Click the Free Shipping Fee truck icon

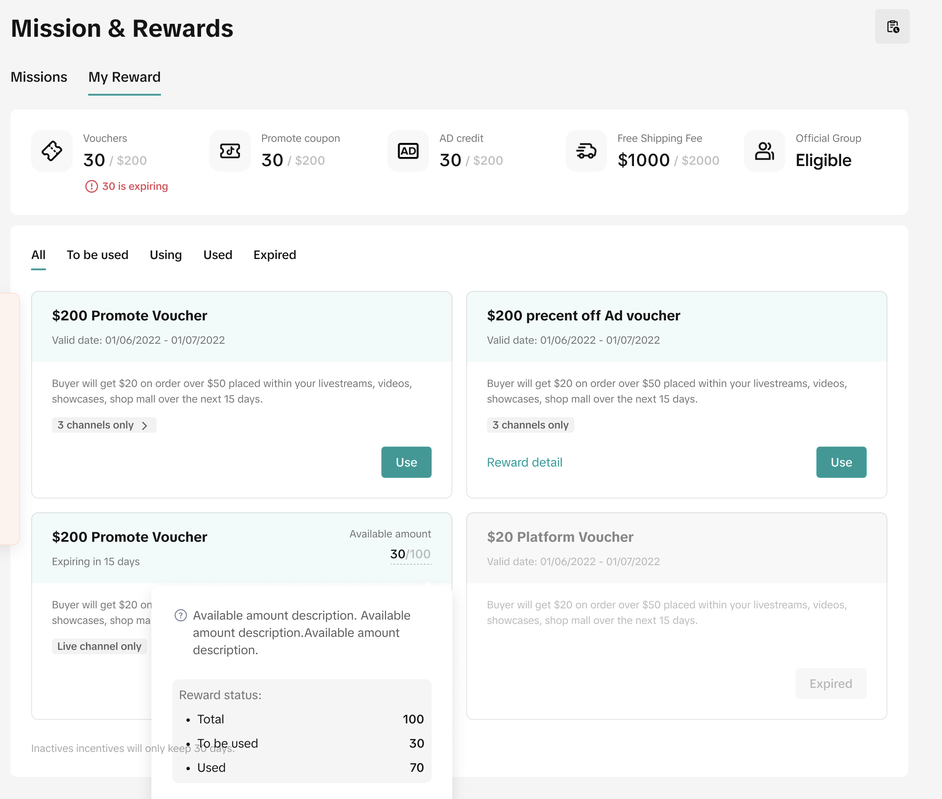pos(586,151)
